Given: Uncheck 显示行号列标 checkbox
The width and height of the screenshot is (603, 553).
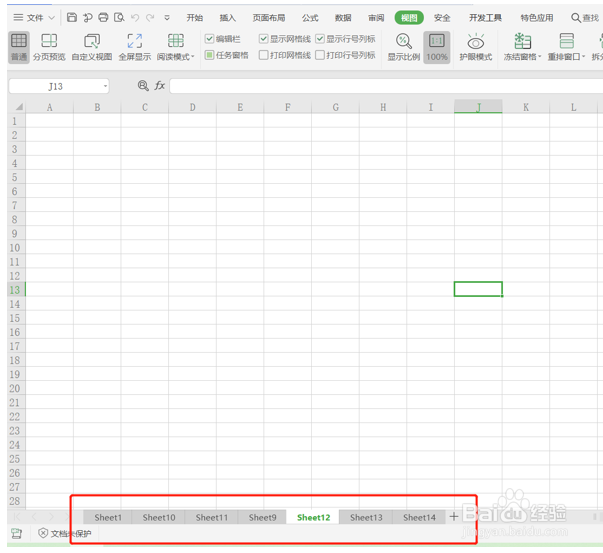Looking at the screenshot, I should tap(320, 39).
